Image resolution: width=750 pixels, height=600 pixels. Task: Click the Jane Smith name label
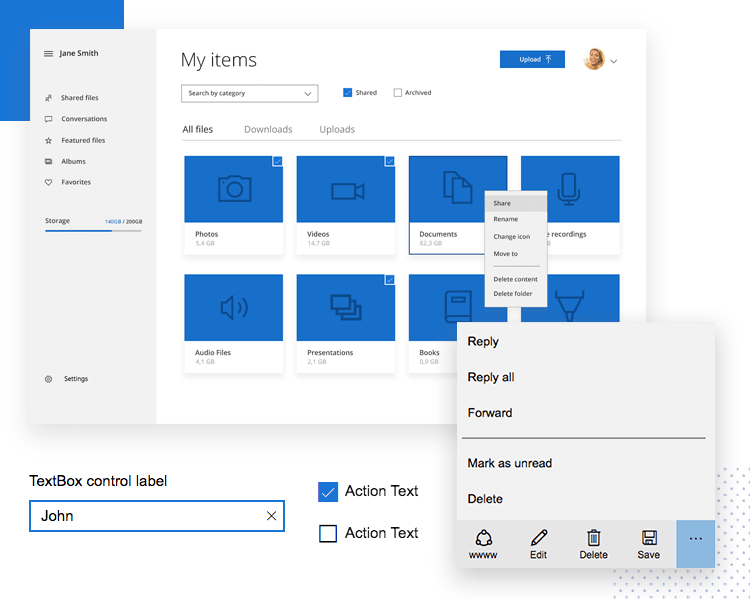tap(79, 53)
